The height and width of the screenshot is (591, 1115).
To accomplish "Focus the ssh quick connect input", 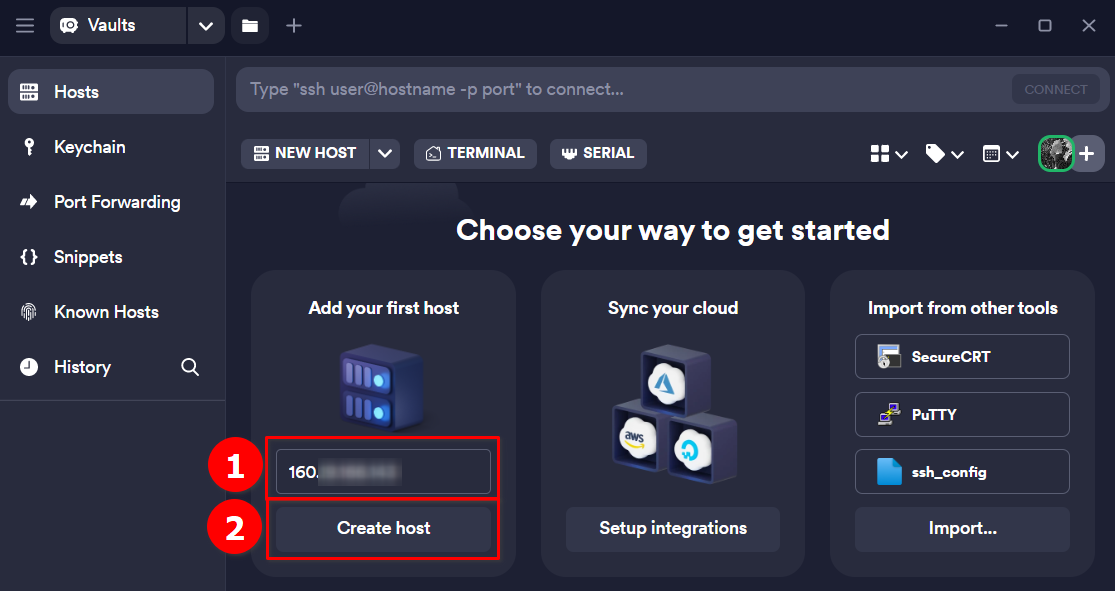I will click(x=623, y=90).
